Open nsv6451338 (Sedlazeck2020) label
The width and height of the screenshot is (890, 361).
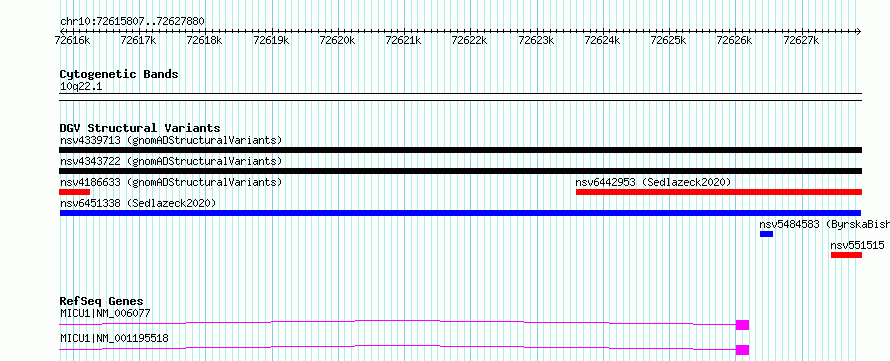[x=138, y=203]
